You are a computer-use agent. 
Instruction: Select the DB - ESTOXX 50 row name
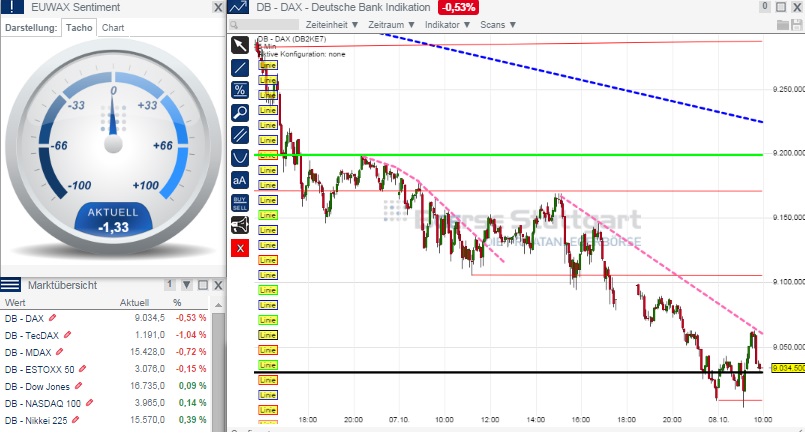pos(40,369)
